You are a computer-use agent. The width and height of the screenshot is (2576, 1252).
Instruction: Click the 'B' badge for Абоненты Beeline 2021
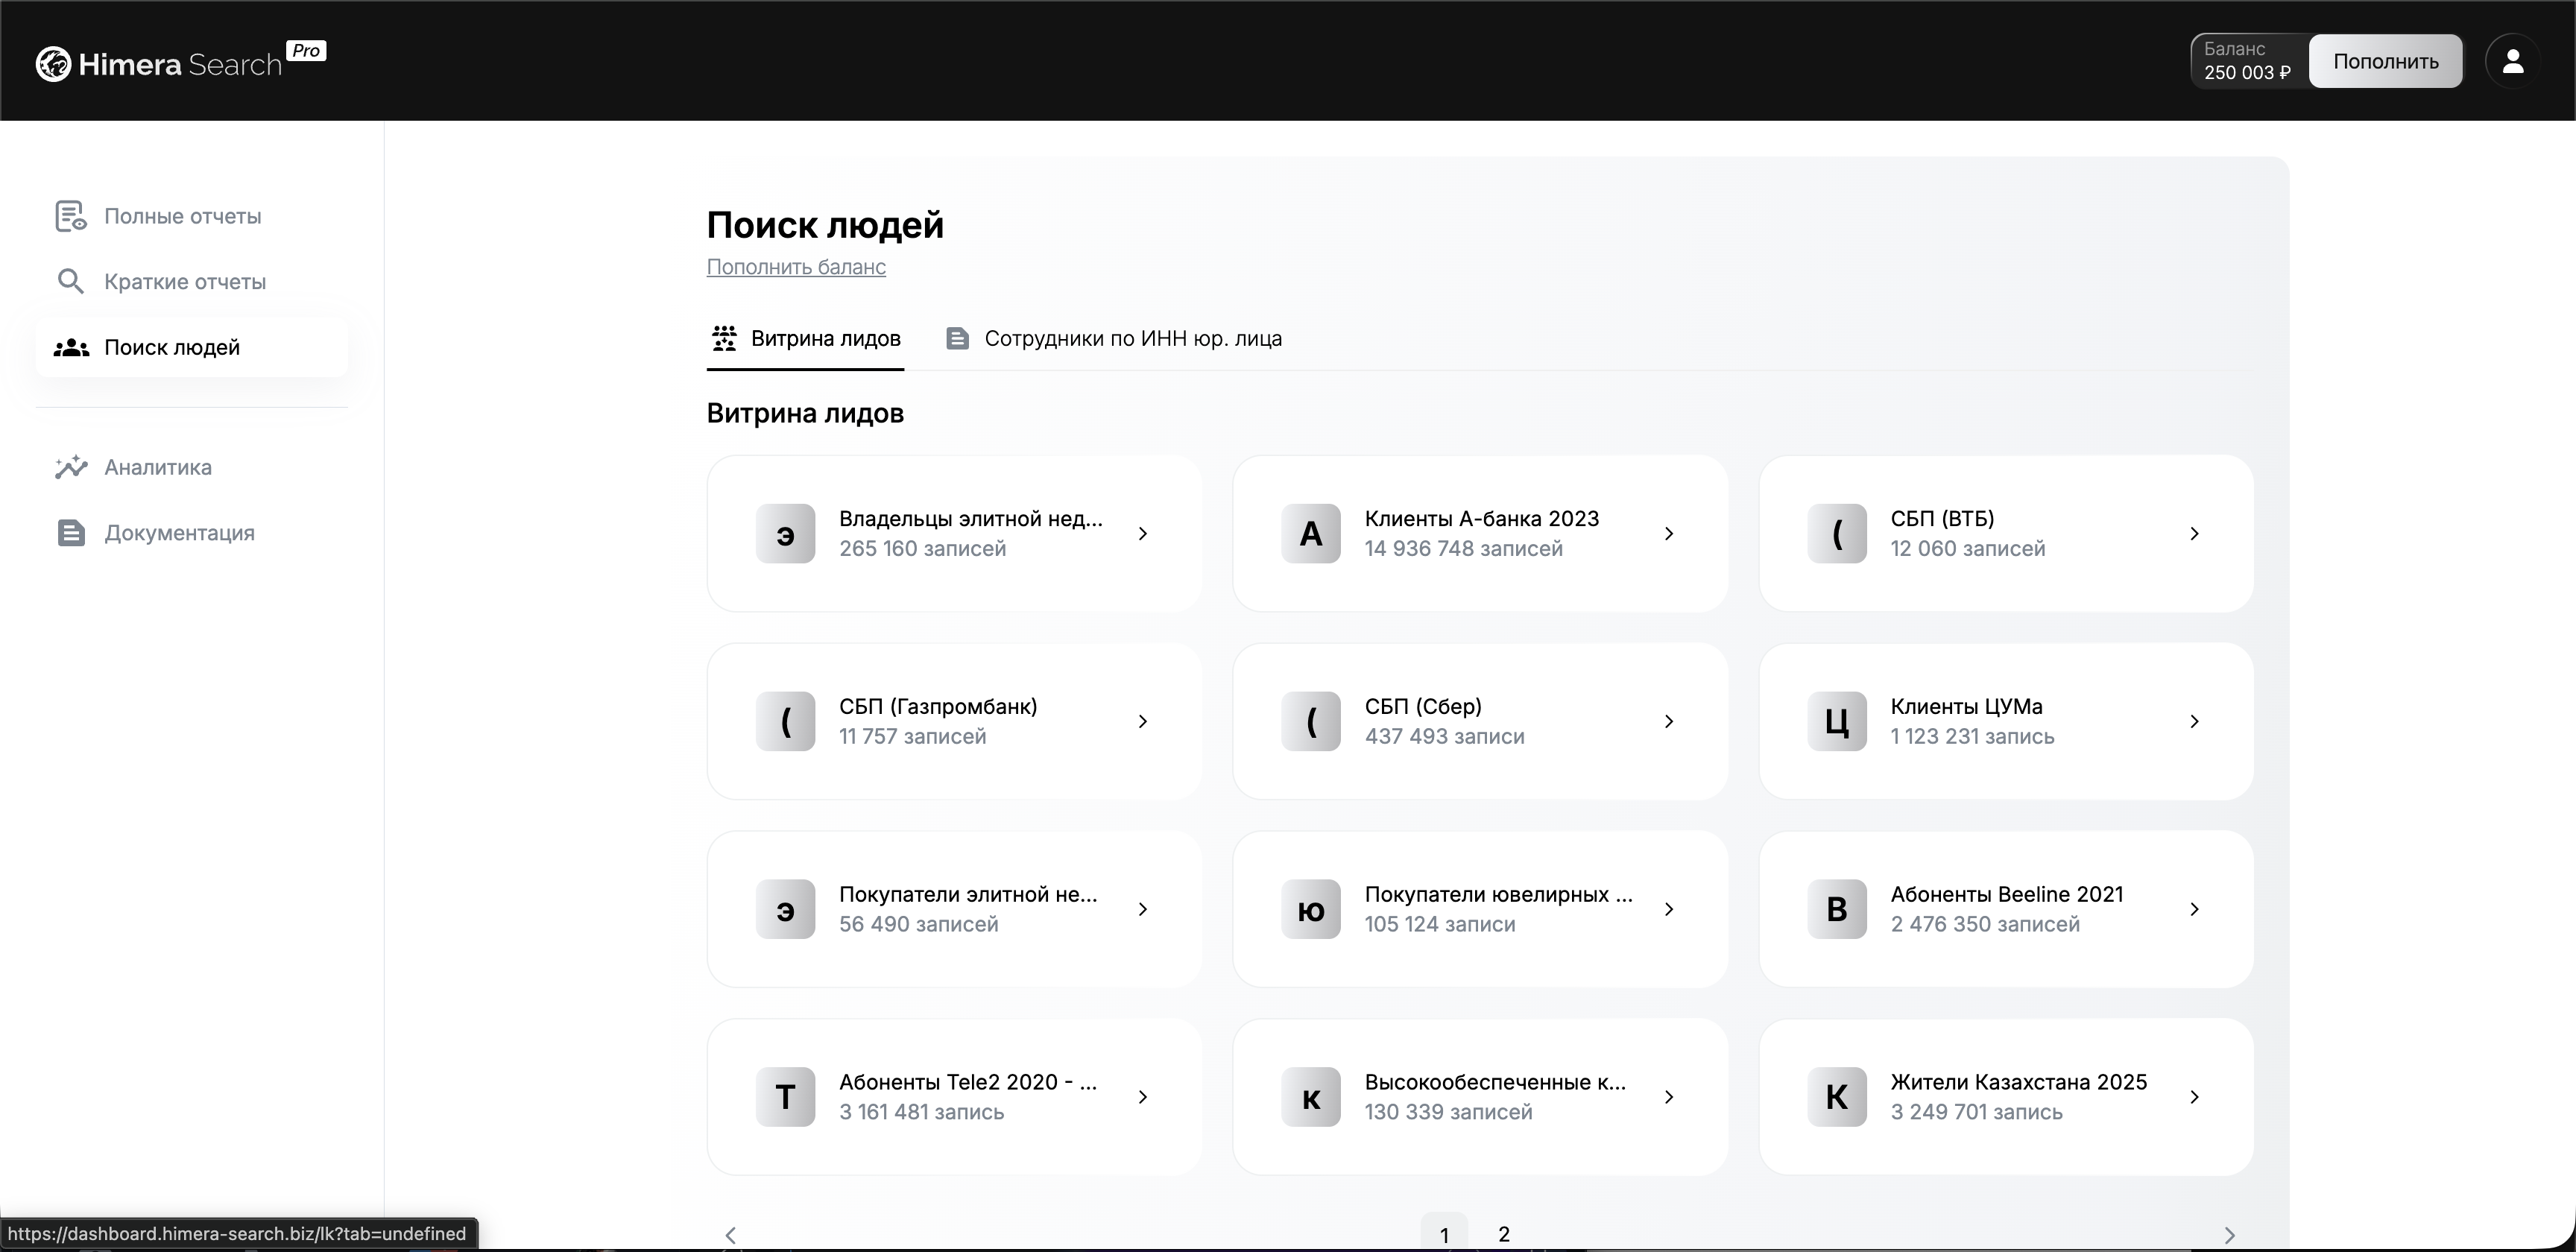[x=1837, y=909]
